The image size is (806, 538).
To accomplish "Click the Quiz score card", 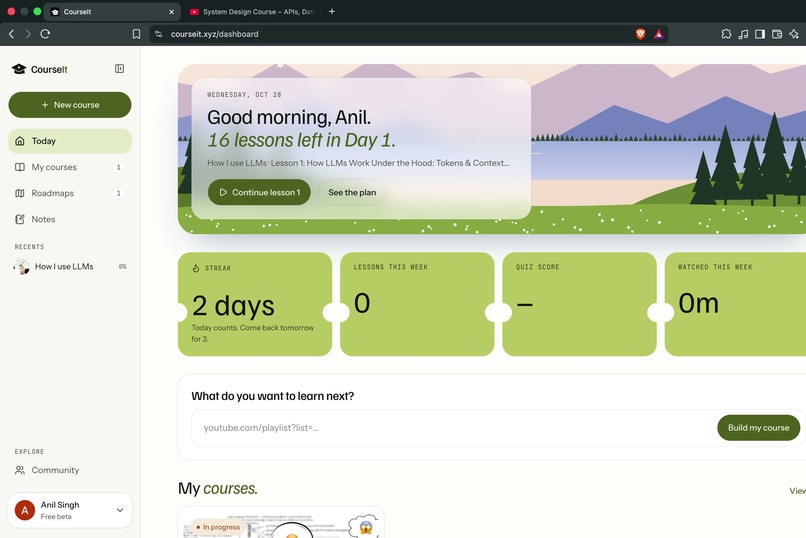I will tap(579, 304).
